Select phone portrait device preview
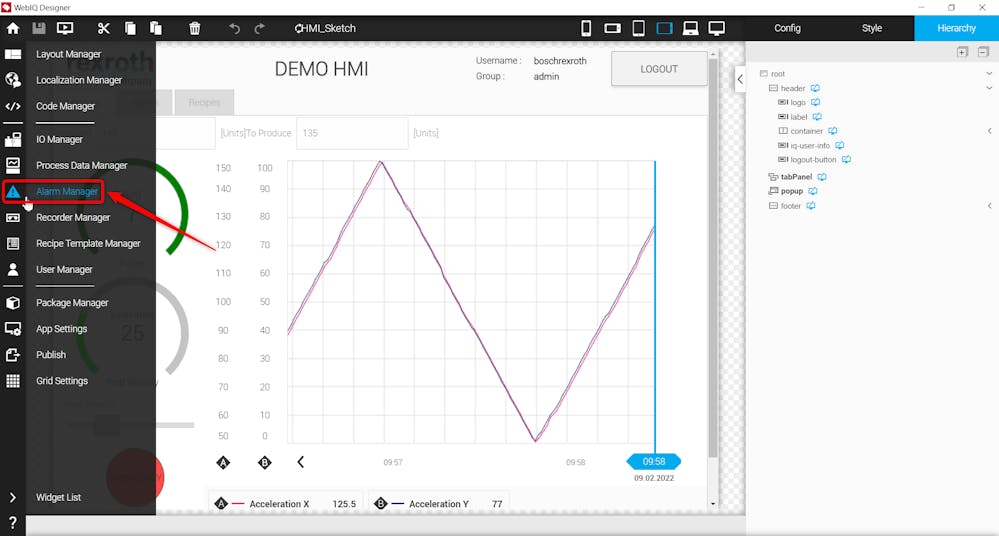 pyautogui.click(x=586, y=28)
